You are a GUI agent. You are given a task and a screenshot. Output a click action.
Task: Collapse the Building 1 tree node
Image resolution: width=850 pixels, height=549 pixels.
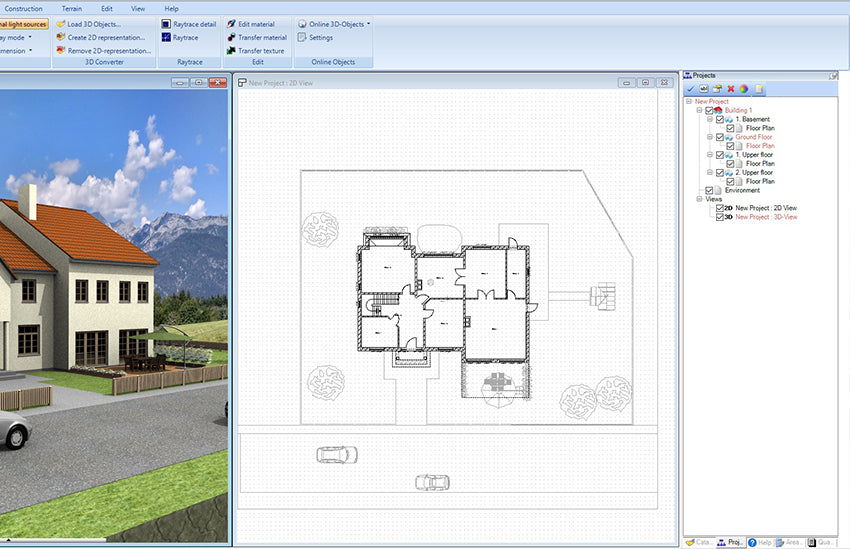(x=699, y=110)
